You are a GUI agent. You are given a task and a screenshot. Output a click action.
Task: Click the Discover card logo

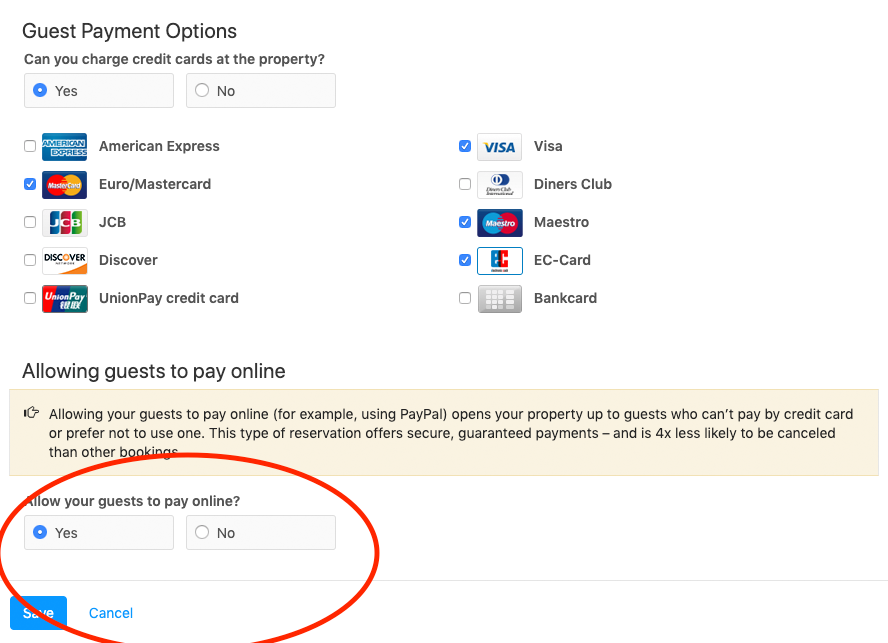(x=65, y=261)
